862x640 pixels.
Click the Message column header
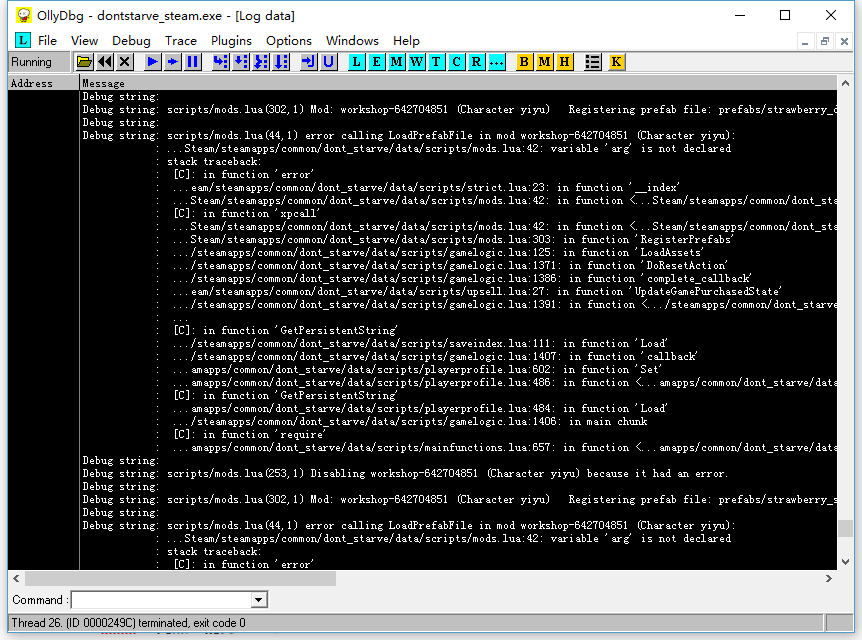(x=458, y=83)
